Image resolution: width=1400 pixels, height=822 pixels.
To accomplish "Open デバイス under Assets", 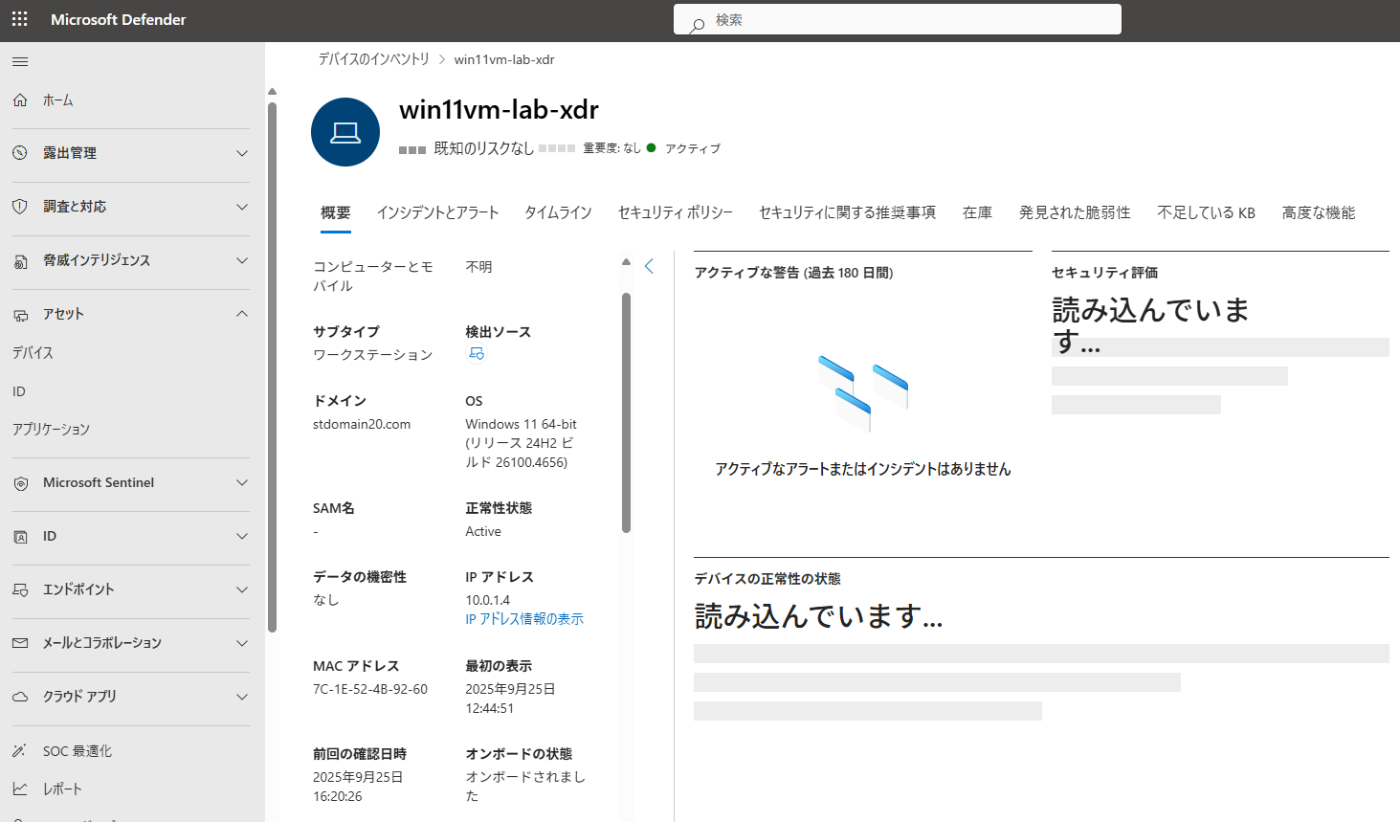I will click(33, 353).
